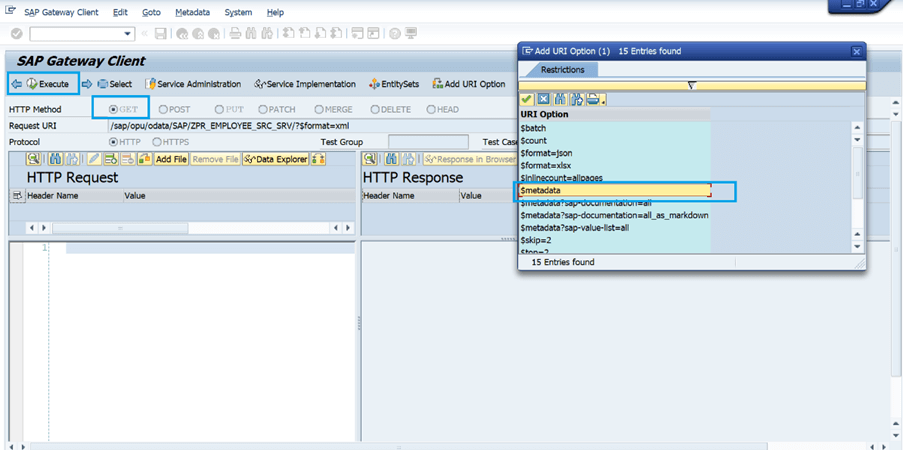Click the Details magnifier in HTTP Response toolbar
Viewport: 903px width, 450px height.
coord(370,158)
